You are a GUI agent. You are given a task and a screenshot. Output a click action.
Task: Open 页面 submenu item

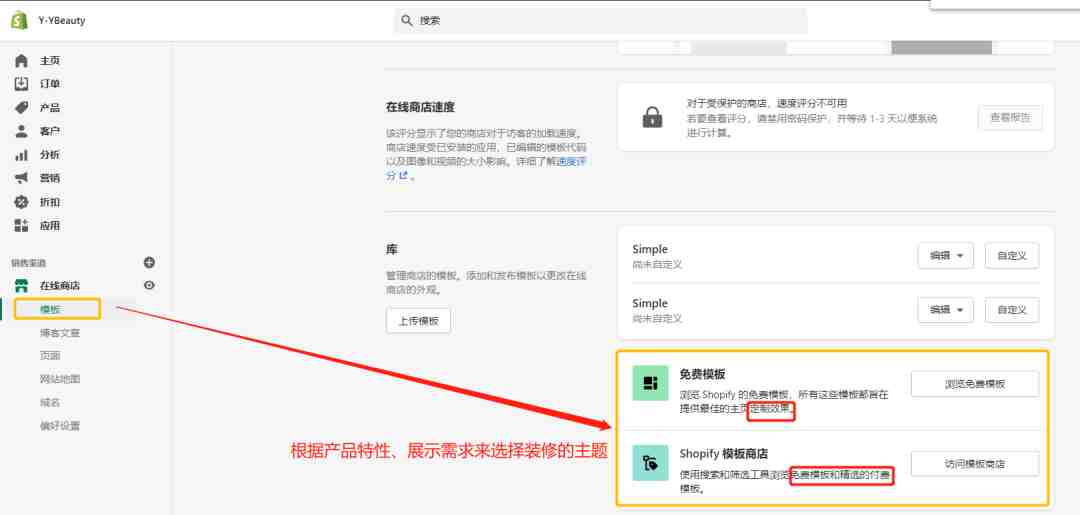pyautogui.click(x=50, y=356)
